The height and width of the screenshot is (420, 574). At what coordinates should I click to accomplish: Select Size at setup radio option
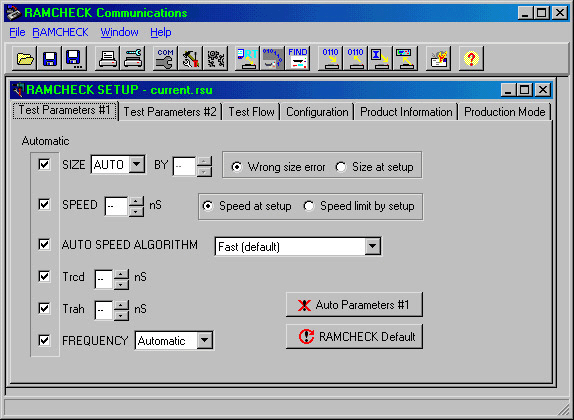click(340, 167)
